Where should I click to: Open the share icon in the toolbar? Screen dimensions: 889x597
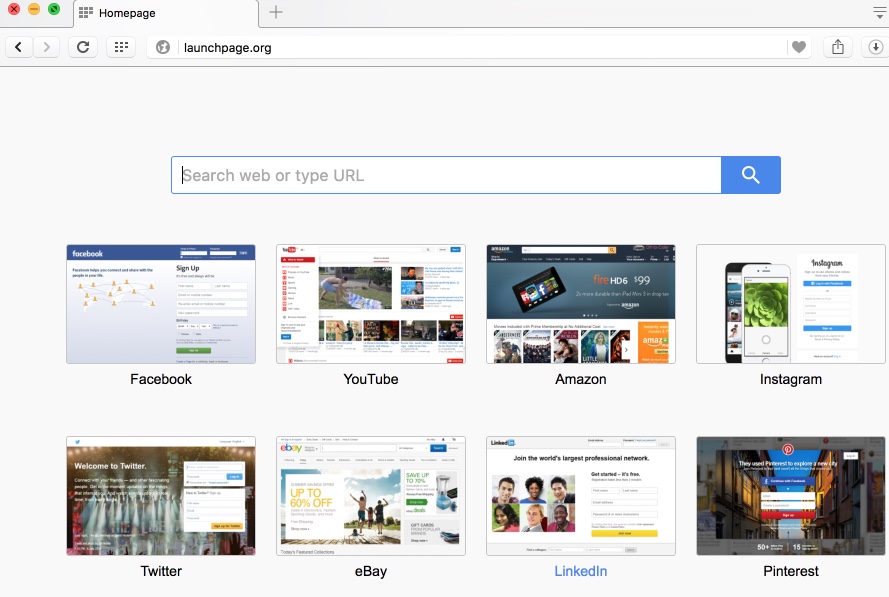click(838, 47)
